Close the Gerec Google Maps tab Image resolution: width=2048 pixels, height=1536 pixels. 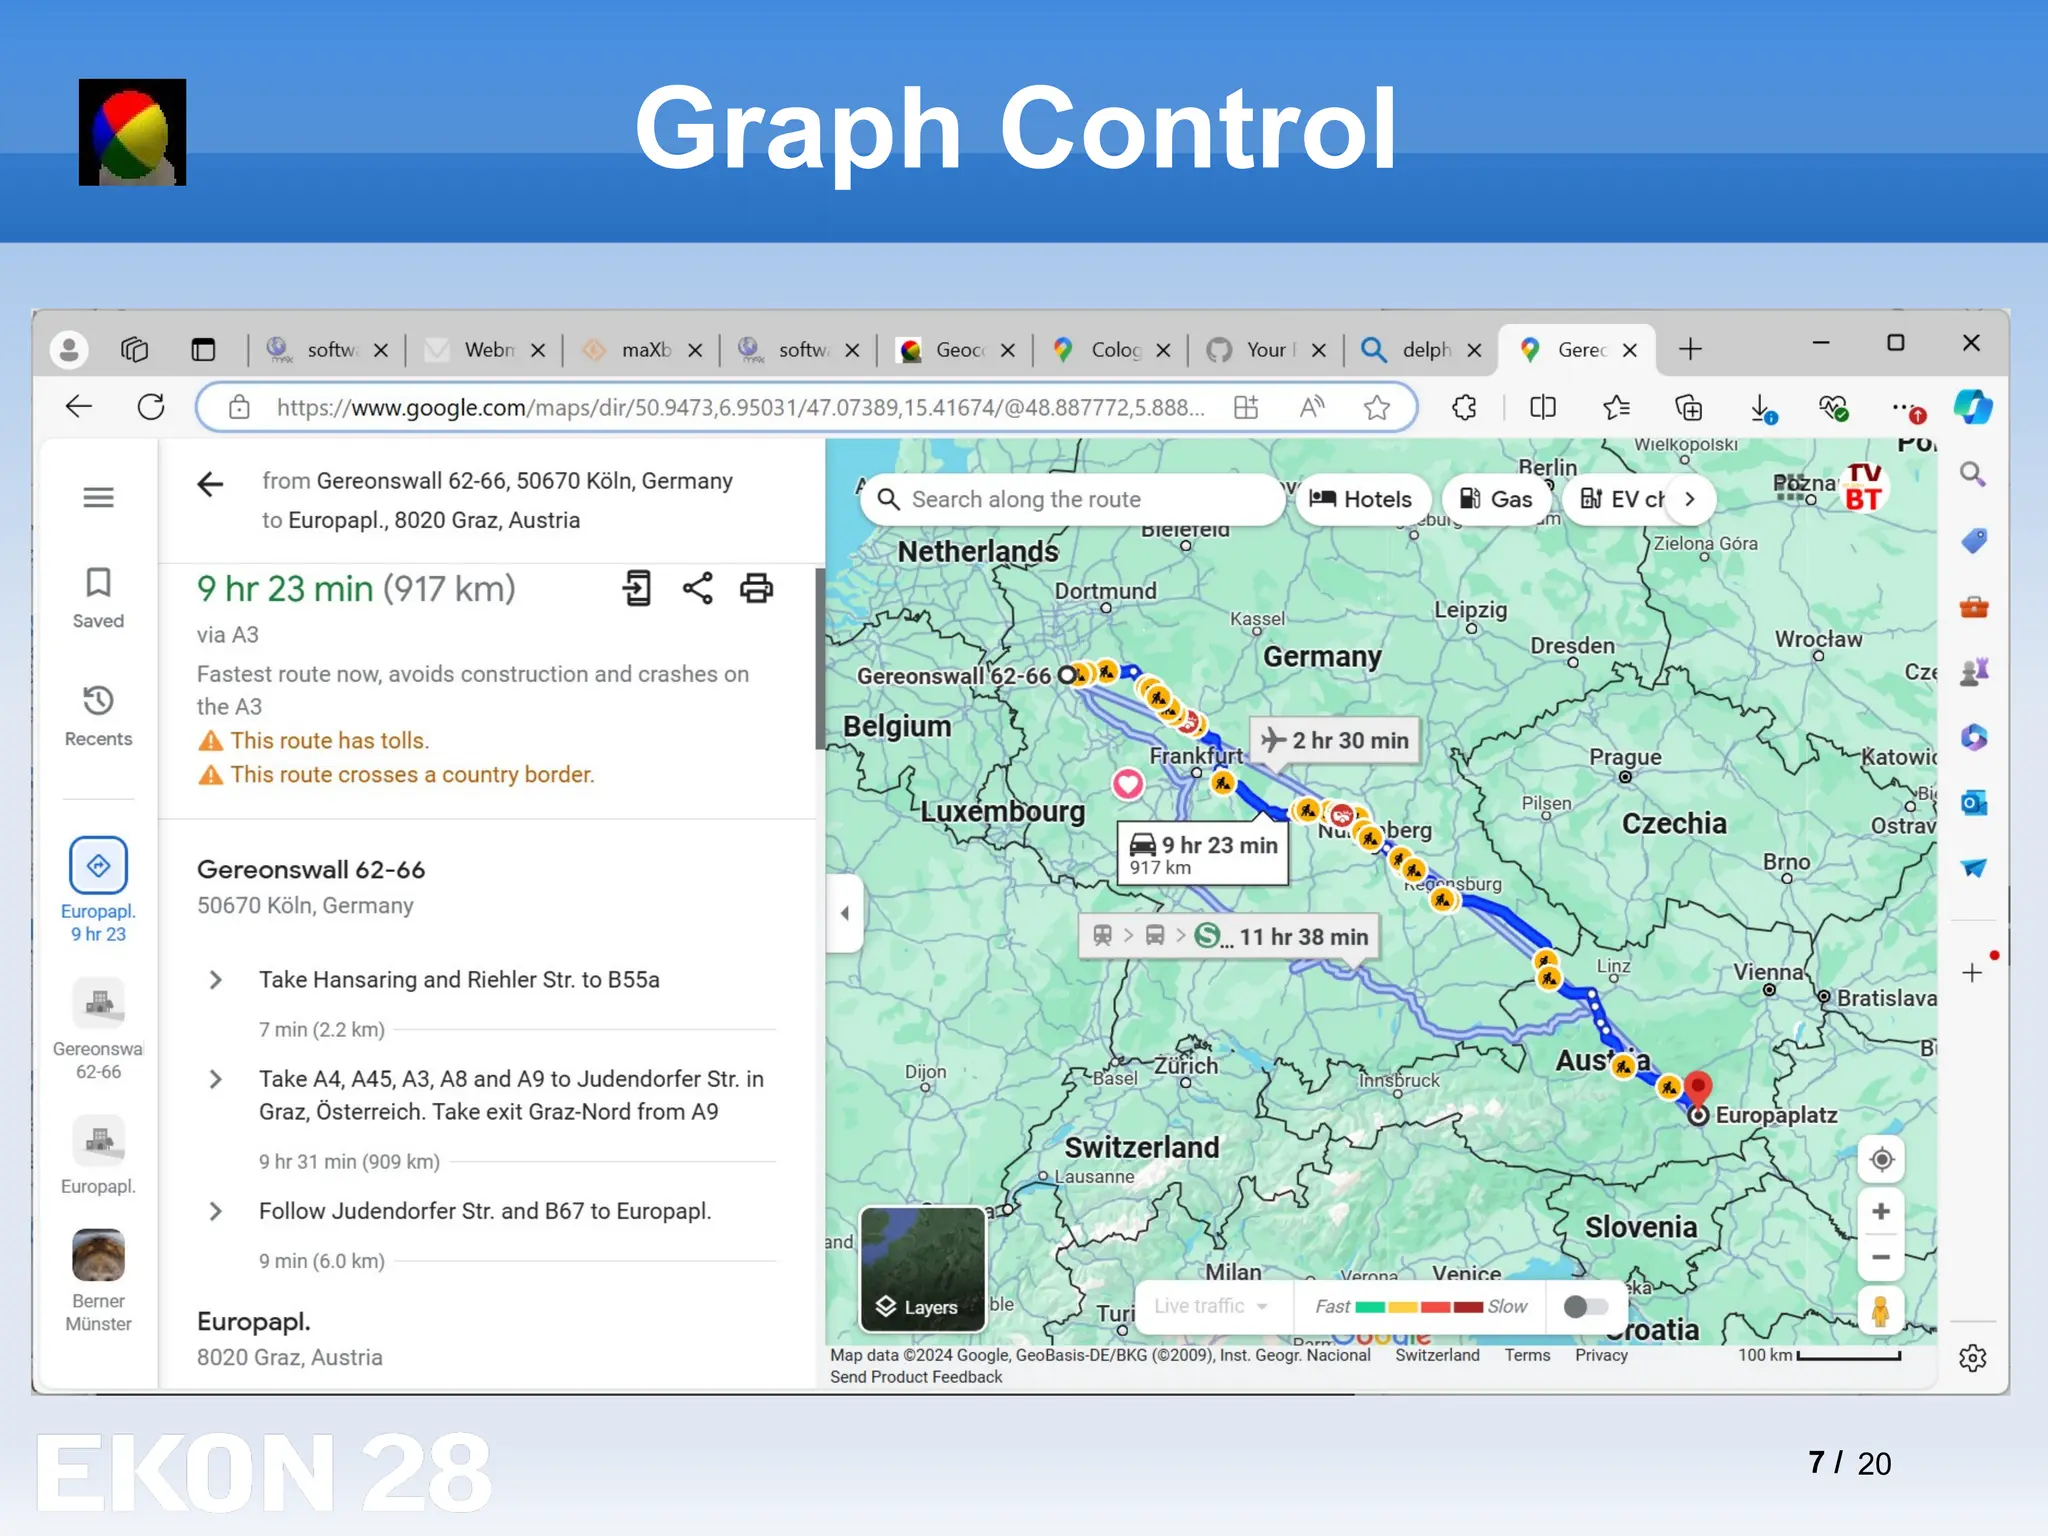tap(1630, 350)
